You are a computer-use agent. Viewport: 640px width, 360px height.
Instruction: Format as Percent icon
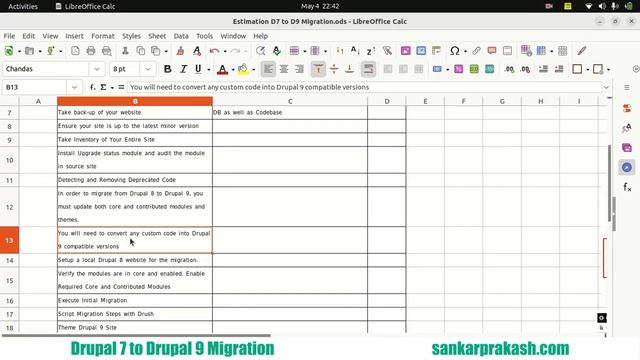pos(458,69)
